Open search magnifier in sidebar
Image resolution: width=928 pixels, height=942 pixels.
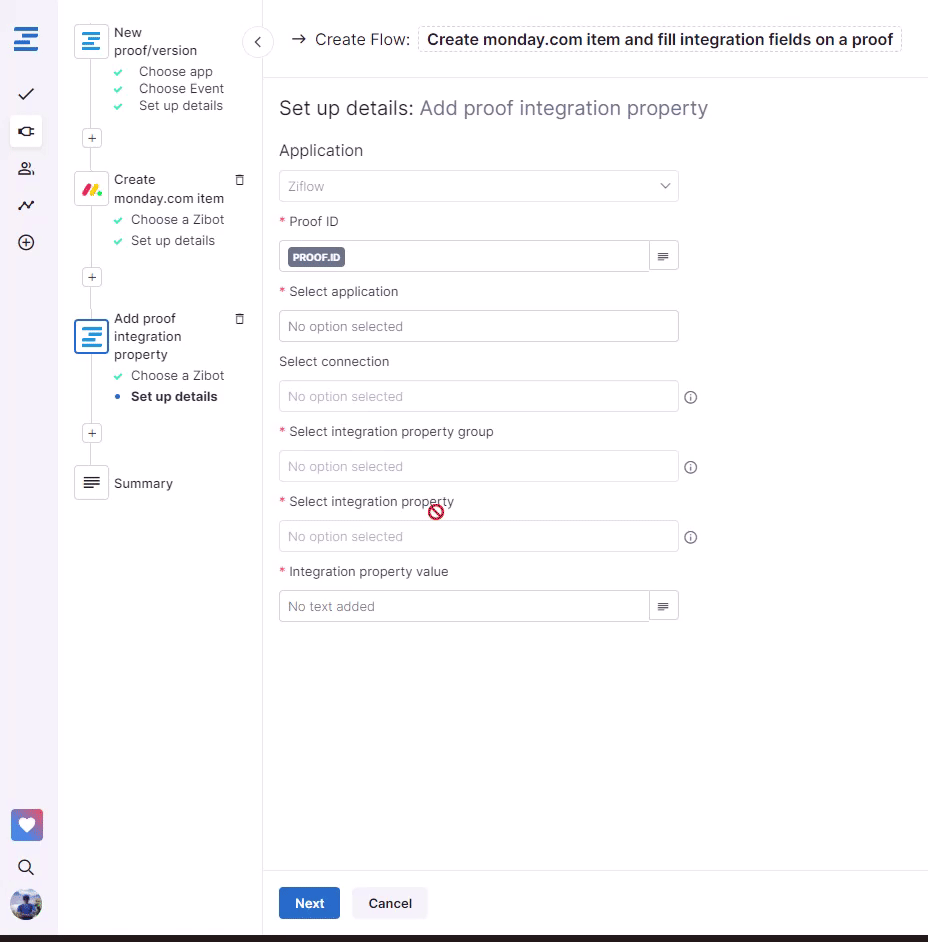click(x=26, y=867)
